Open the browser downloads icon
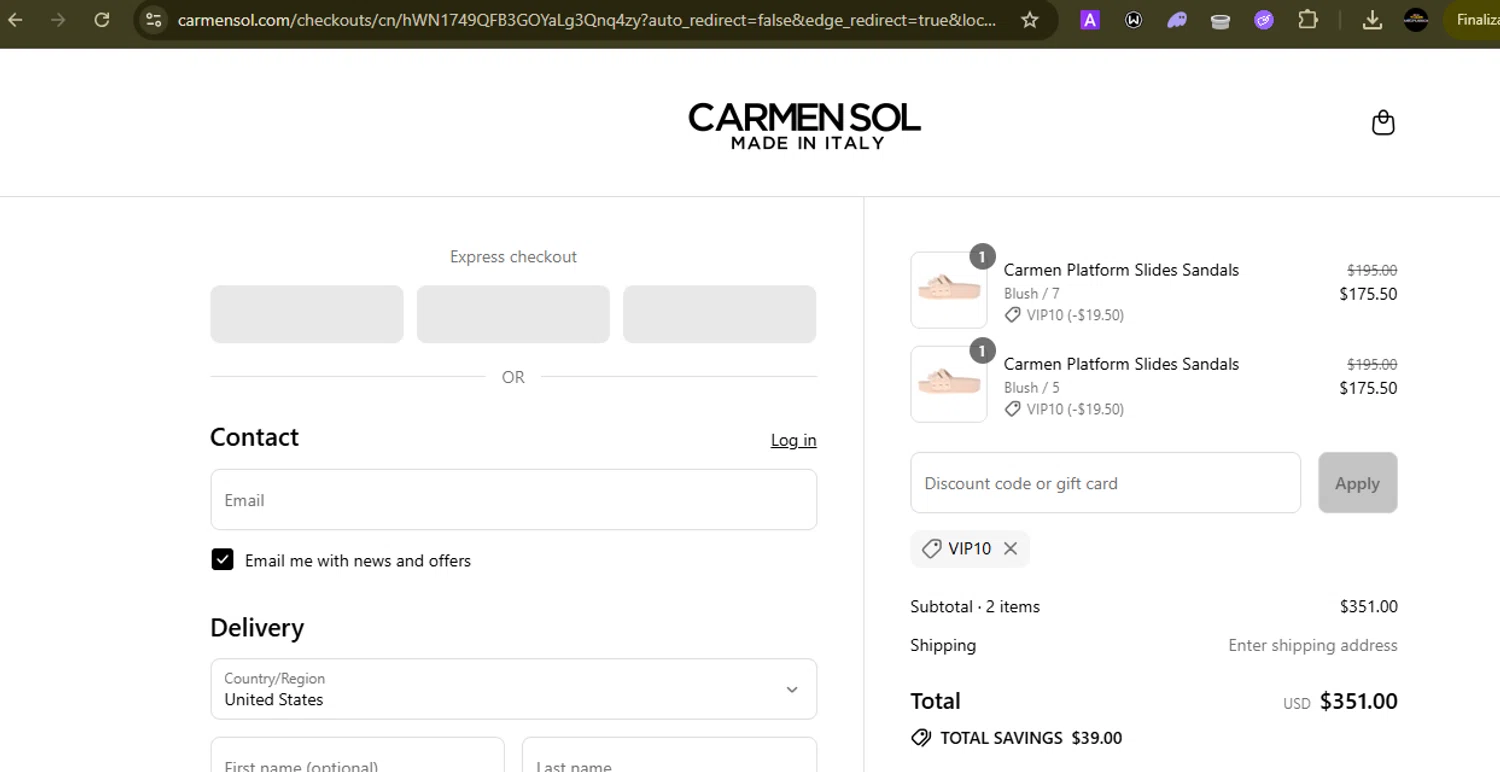The width and height of the screenshot is (1500, 772). (x=1372, y=20)
